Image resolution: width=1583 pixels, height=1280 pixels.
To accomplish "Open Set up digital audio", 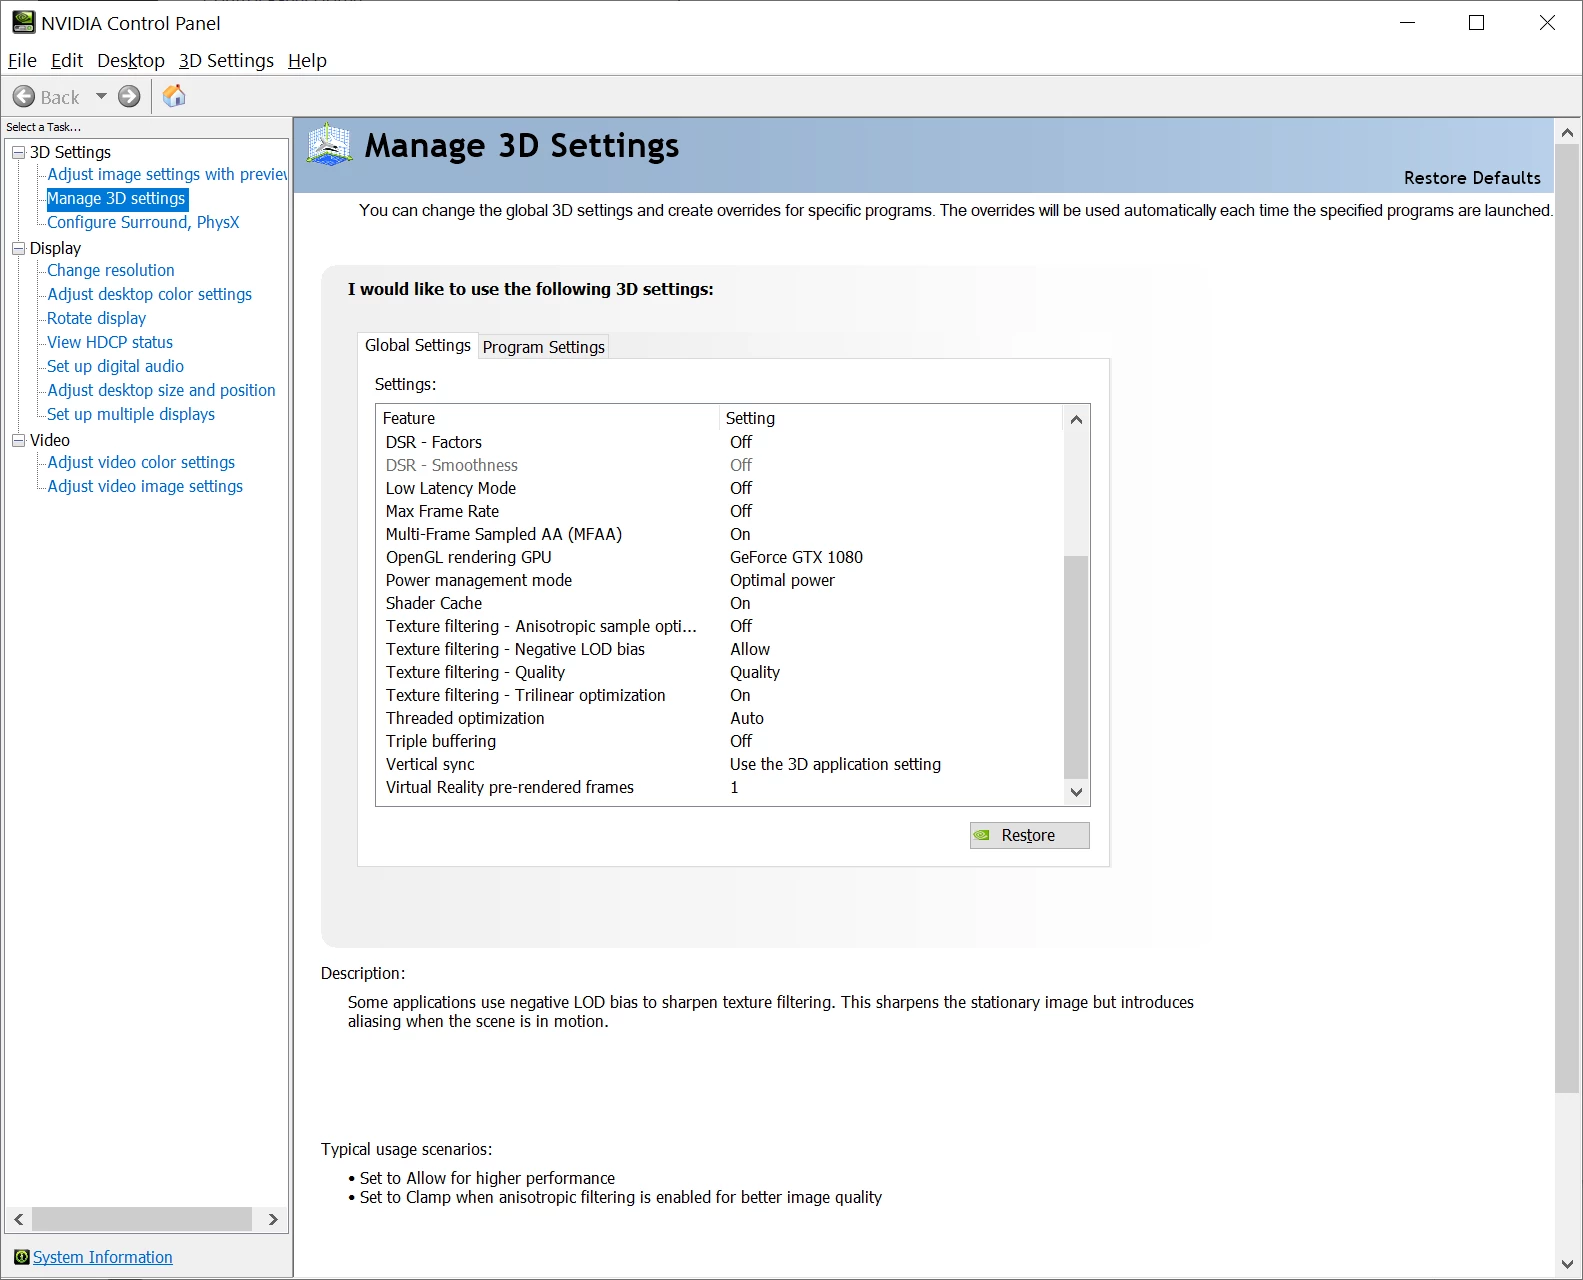I will pyautogui.click(x=116, y=366).
